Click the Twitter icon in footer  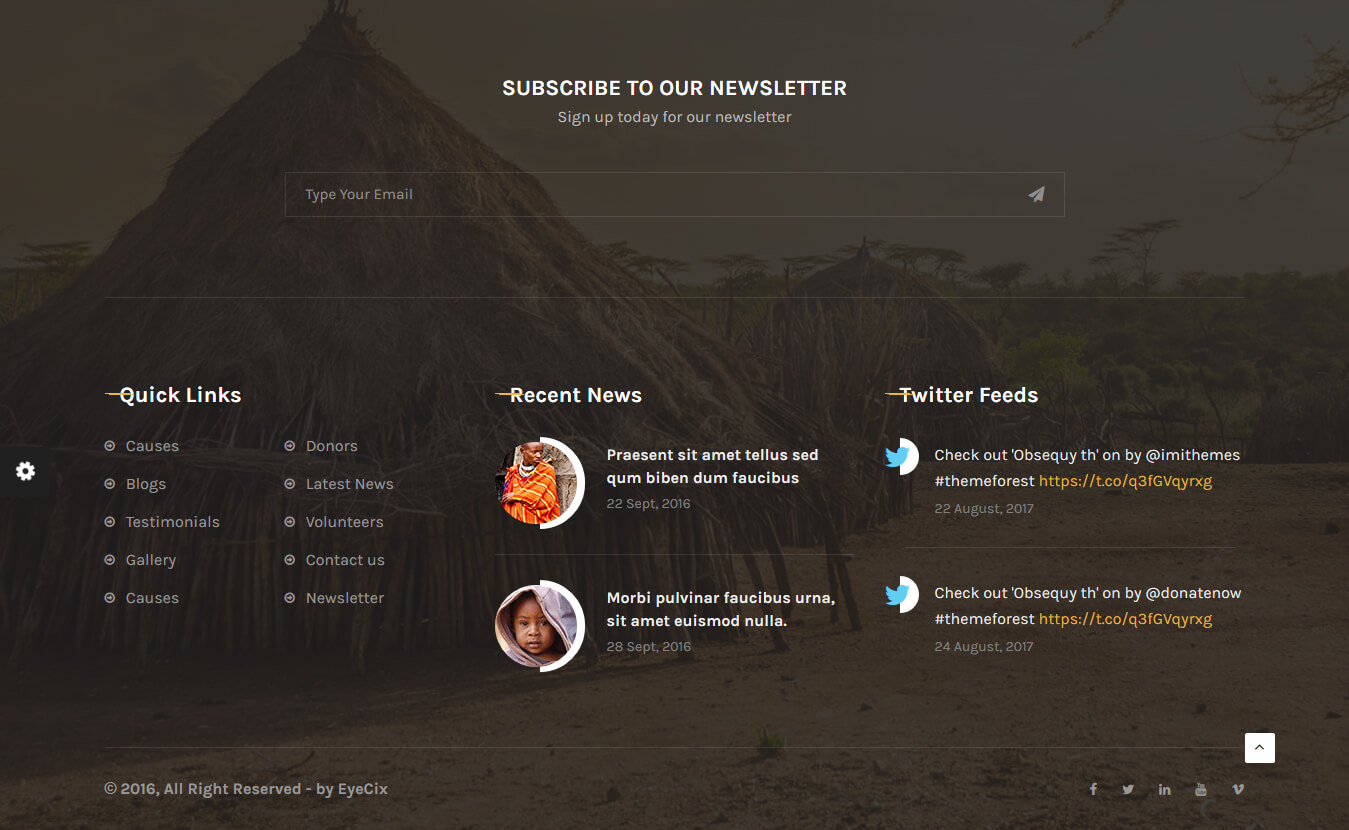click(x=1128, y=789)
